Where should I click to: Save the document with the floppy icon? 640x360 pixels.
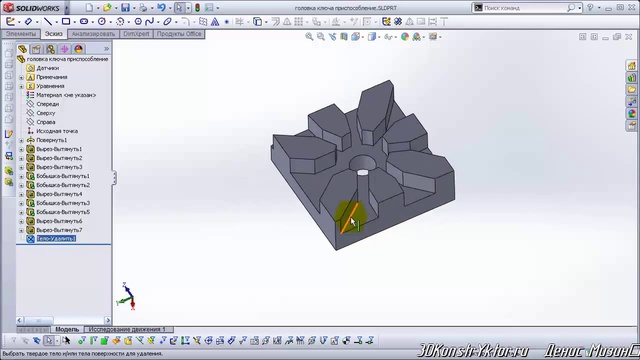(x=125, y=8)
